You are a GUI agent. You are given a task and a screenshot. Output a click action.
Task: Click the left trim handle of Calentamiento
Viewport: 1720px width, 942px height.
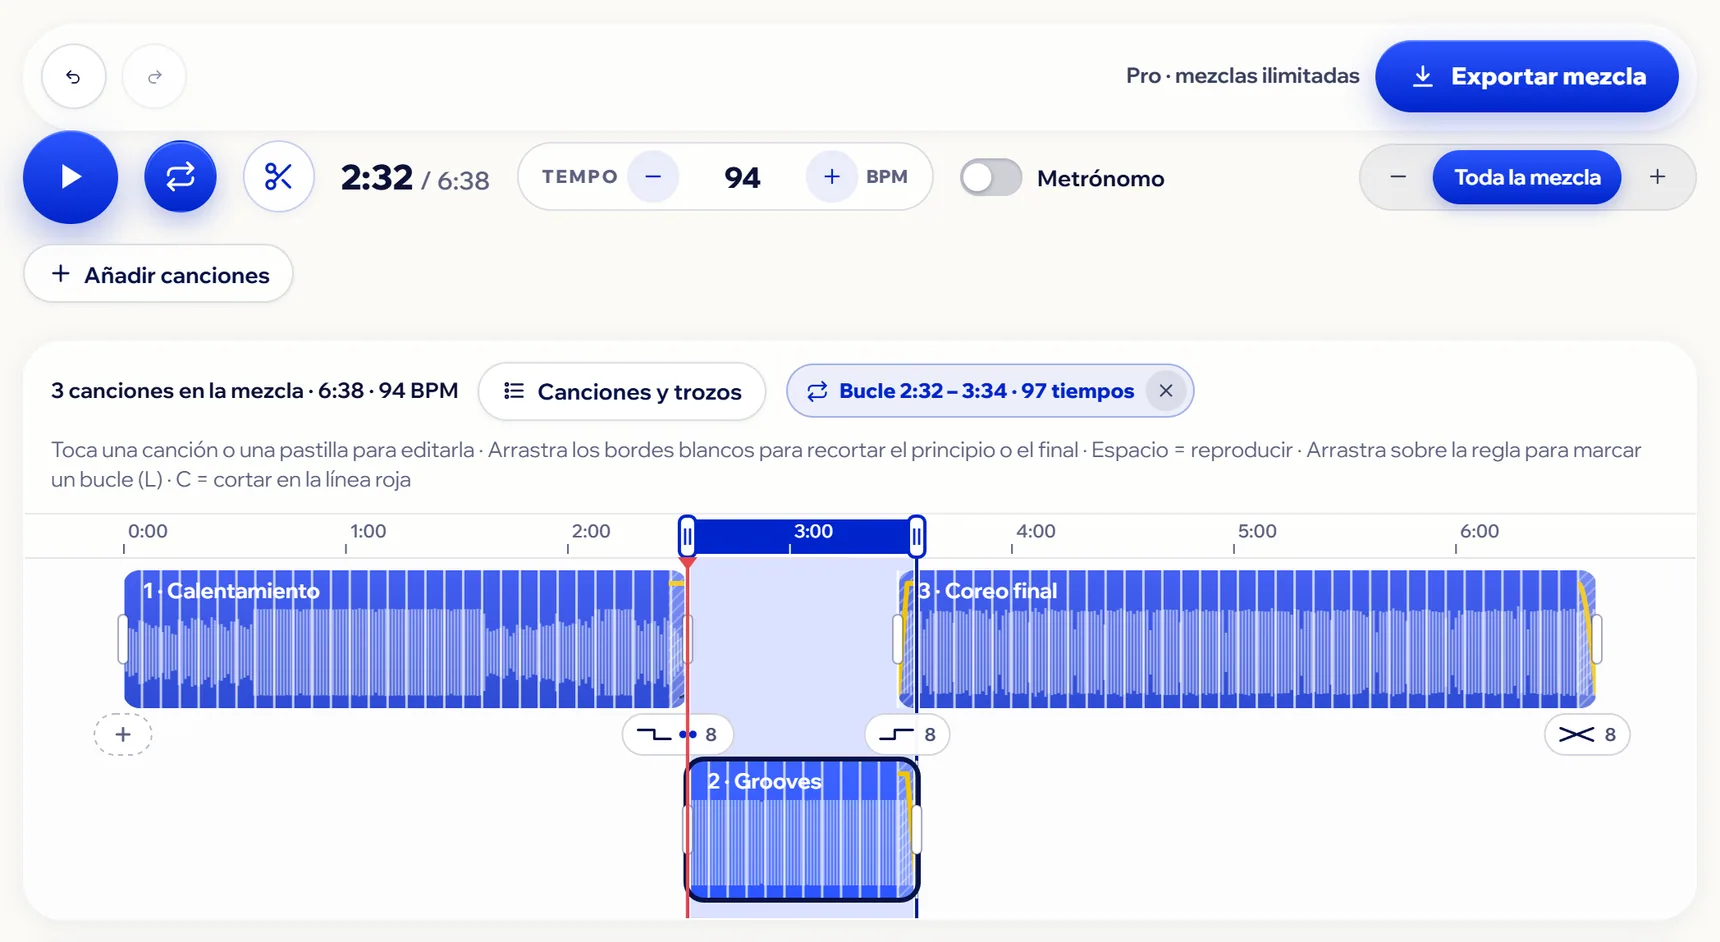tap(123, 639)
